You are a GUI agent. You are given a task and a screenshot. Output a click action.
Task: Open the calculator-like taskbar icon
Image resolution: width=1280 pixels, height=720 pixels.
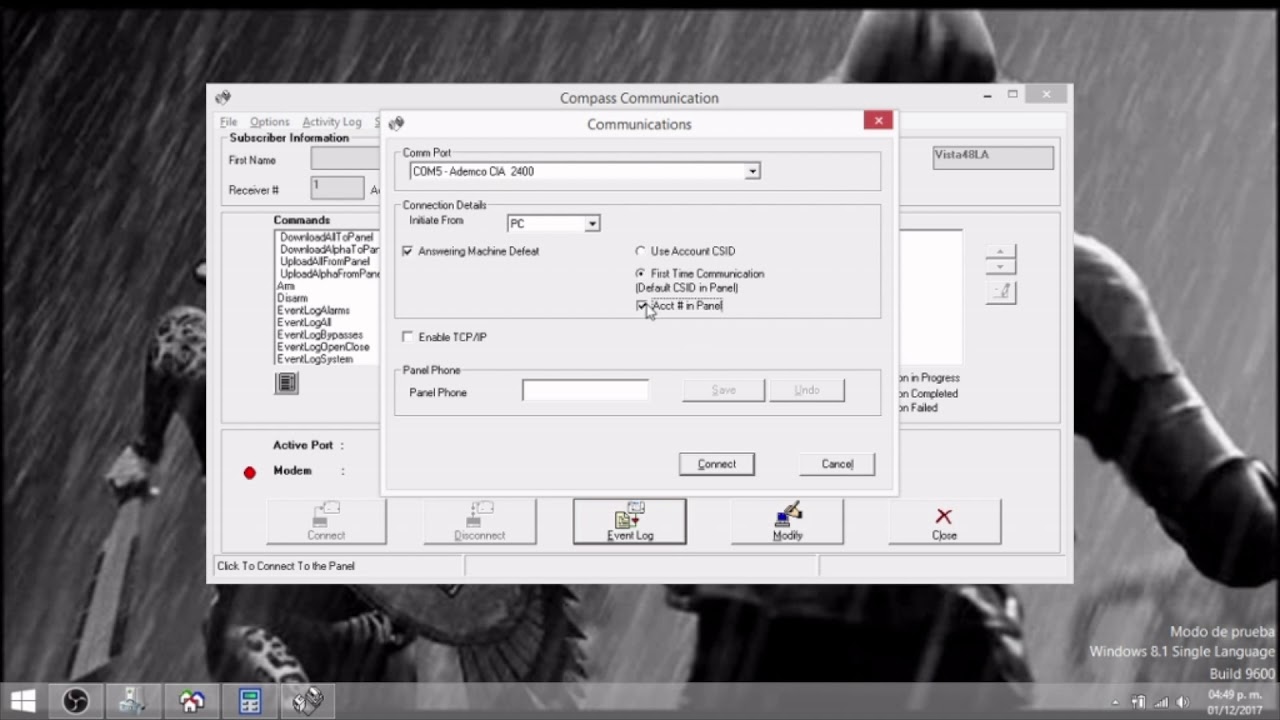click(x=250, y=701)
